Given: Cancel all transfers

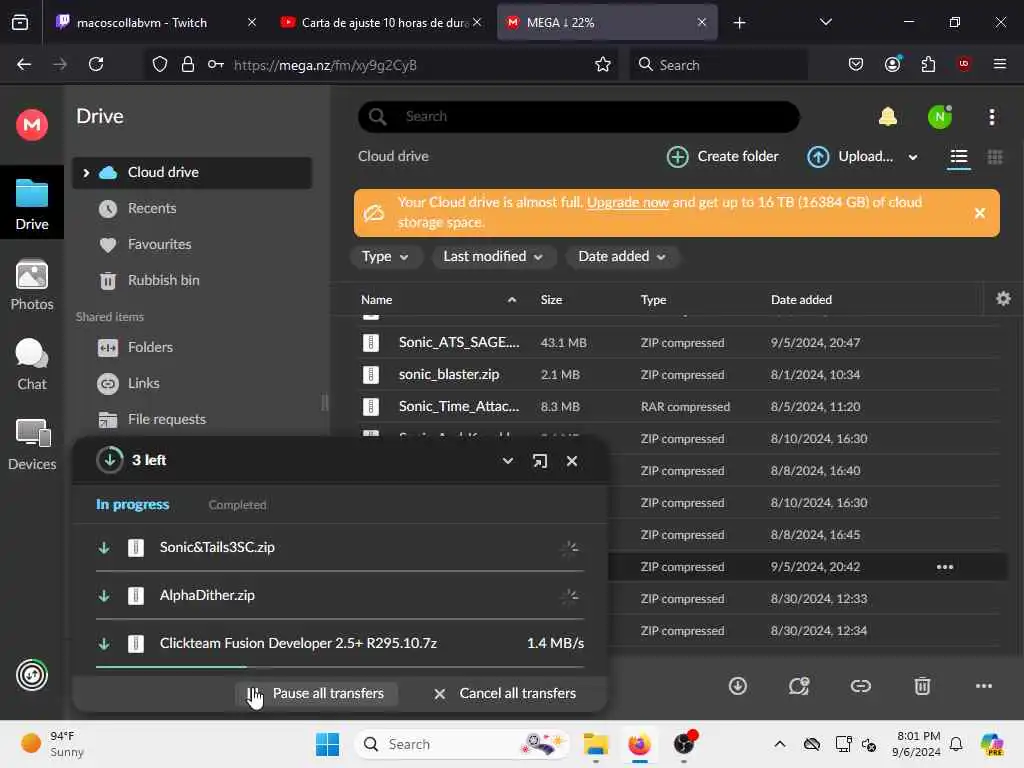Looking at the screenshot, I should coord(505,694).
